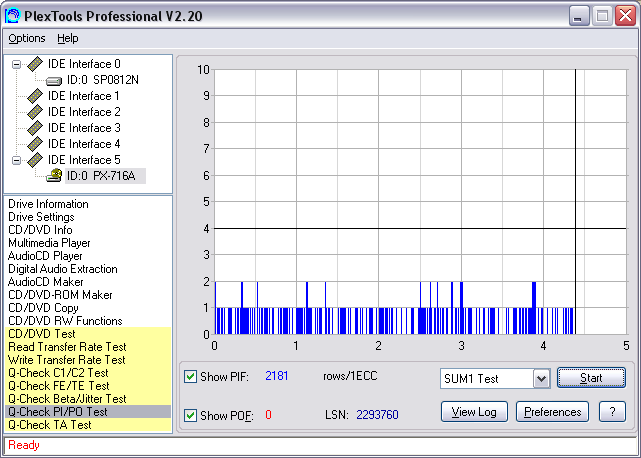This screenshot has height=458, width=641.
Task: Open CD/DVD RW Functions
Action: pyautogui.click(x=65, y=321)
